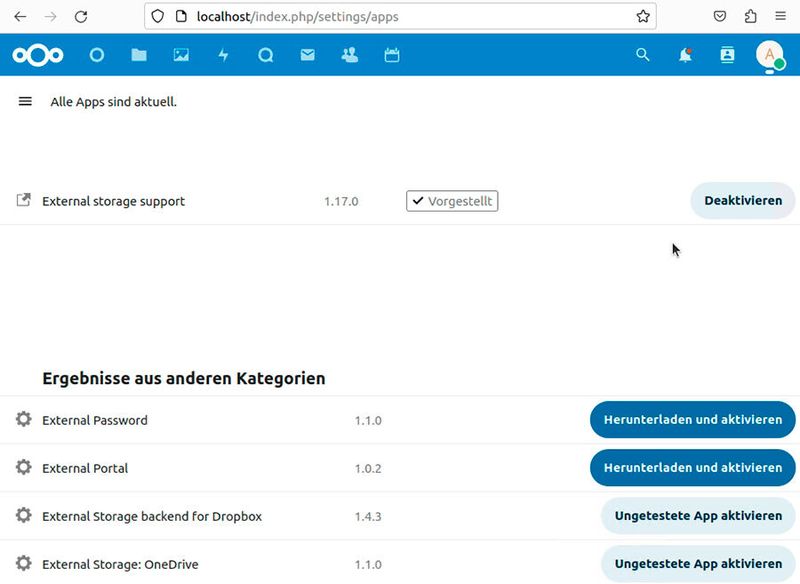This screenshot has height=584, width=800.
Task: Open notifications via the bell icon
Action: tap(685, 55)
